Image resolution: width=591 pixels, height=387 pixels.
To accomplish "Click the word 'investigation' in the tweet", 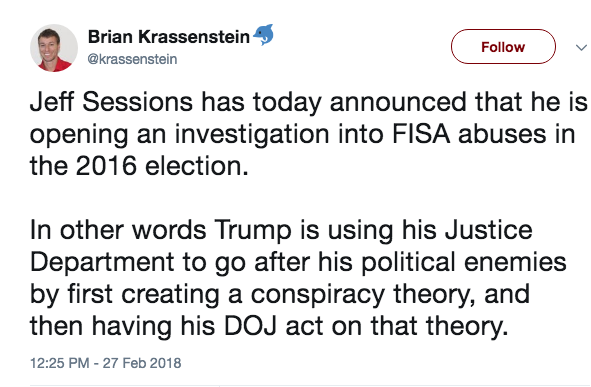I will (x=252, y=135).
